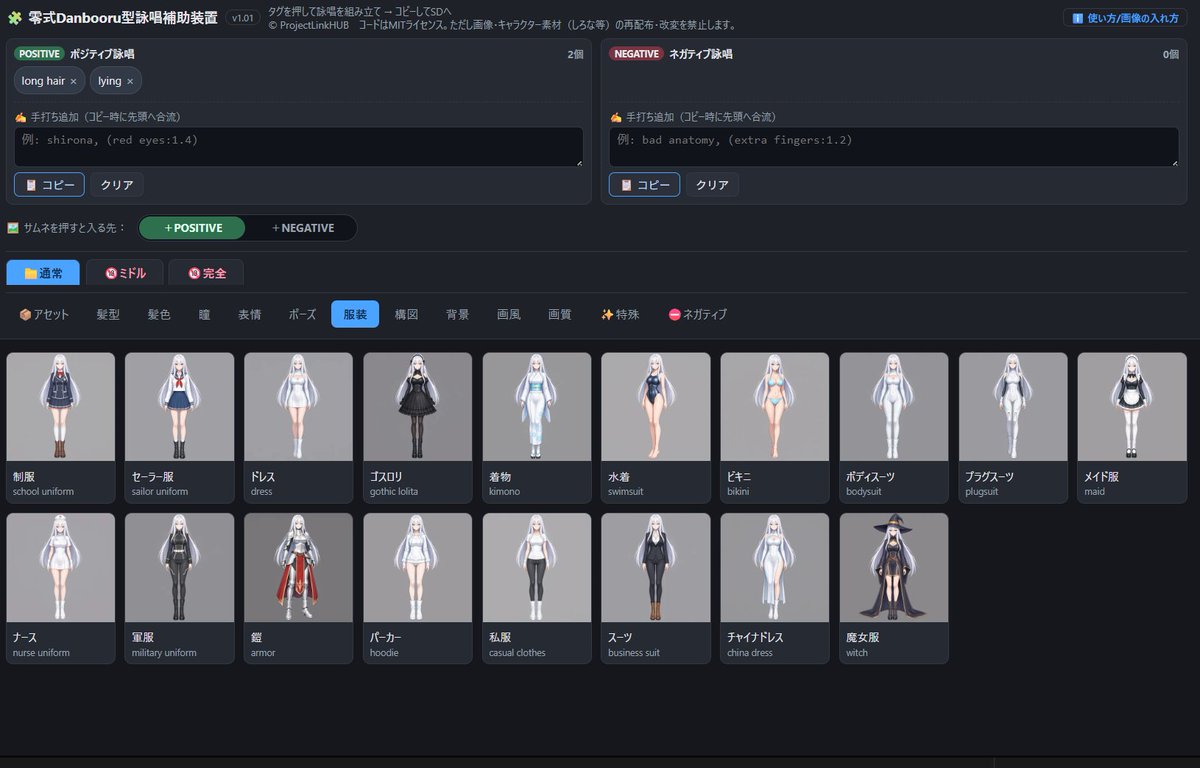Add the swimsuit thumbnail
This screenshot has height=768, width=1200.
pyautogui.click(x=656, y=427)
